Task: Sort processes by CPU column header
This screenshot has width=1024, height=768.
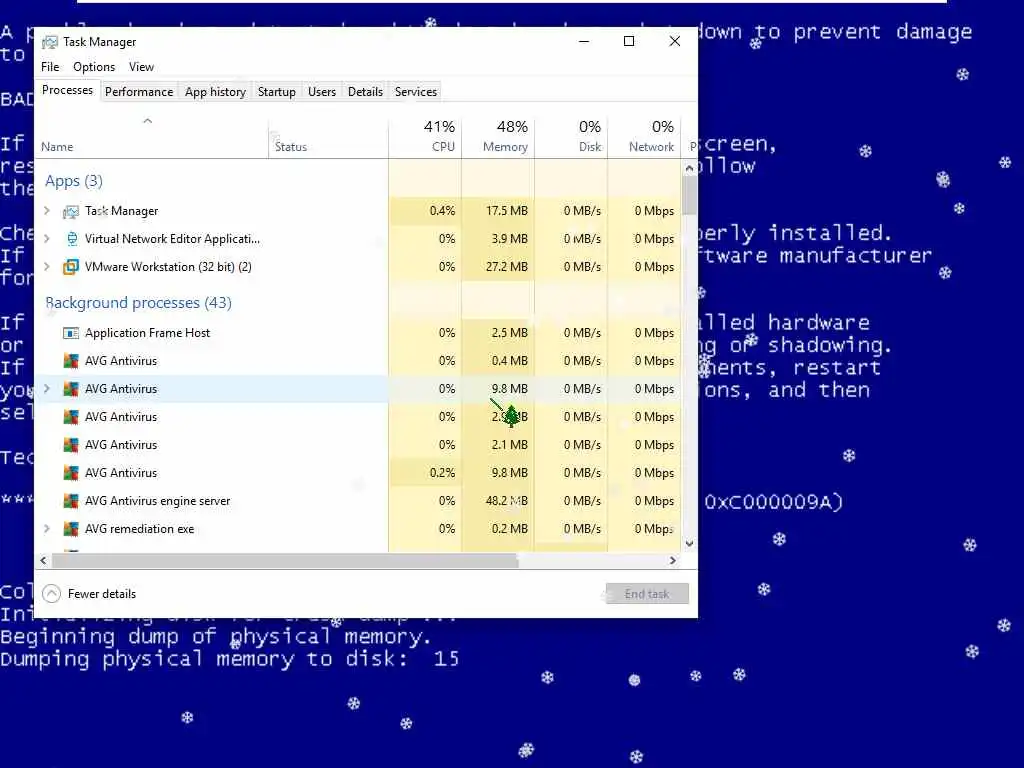Action: tap(425, 137)
